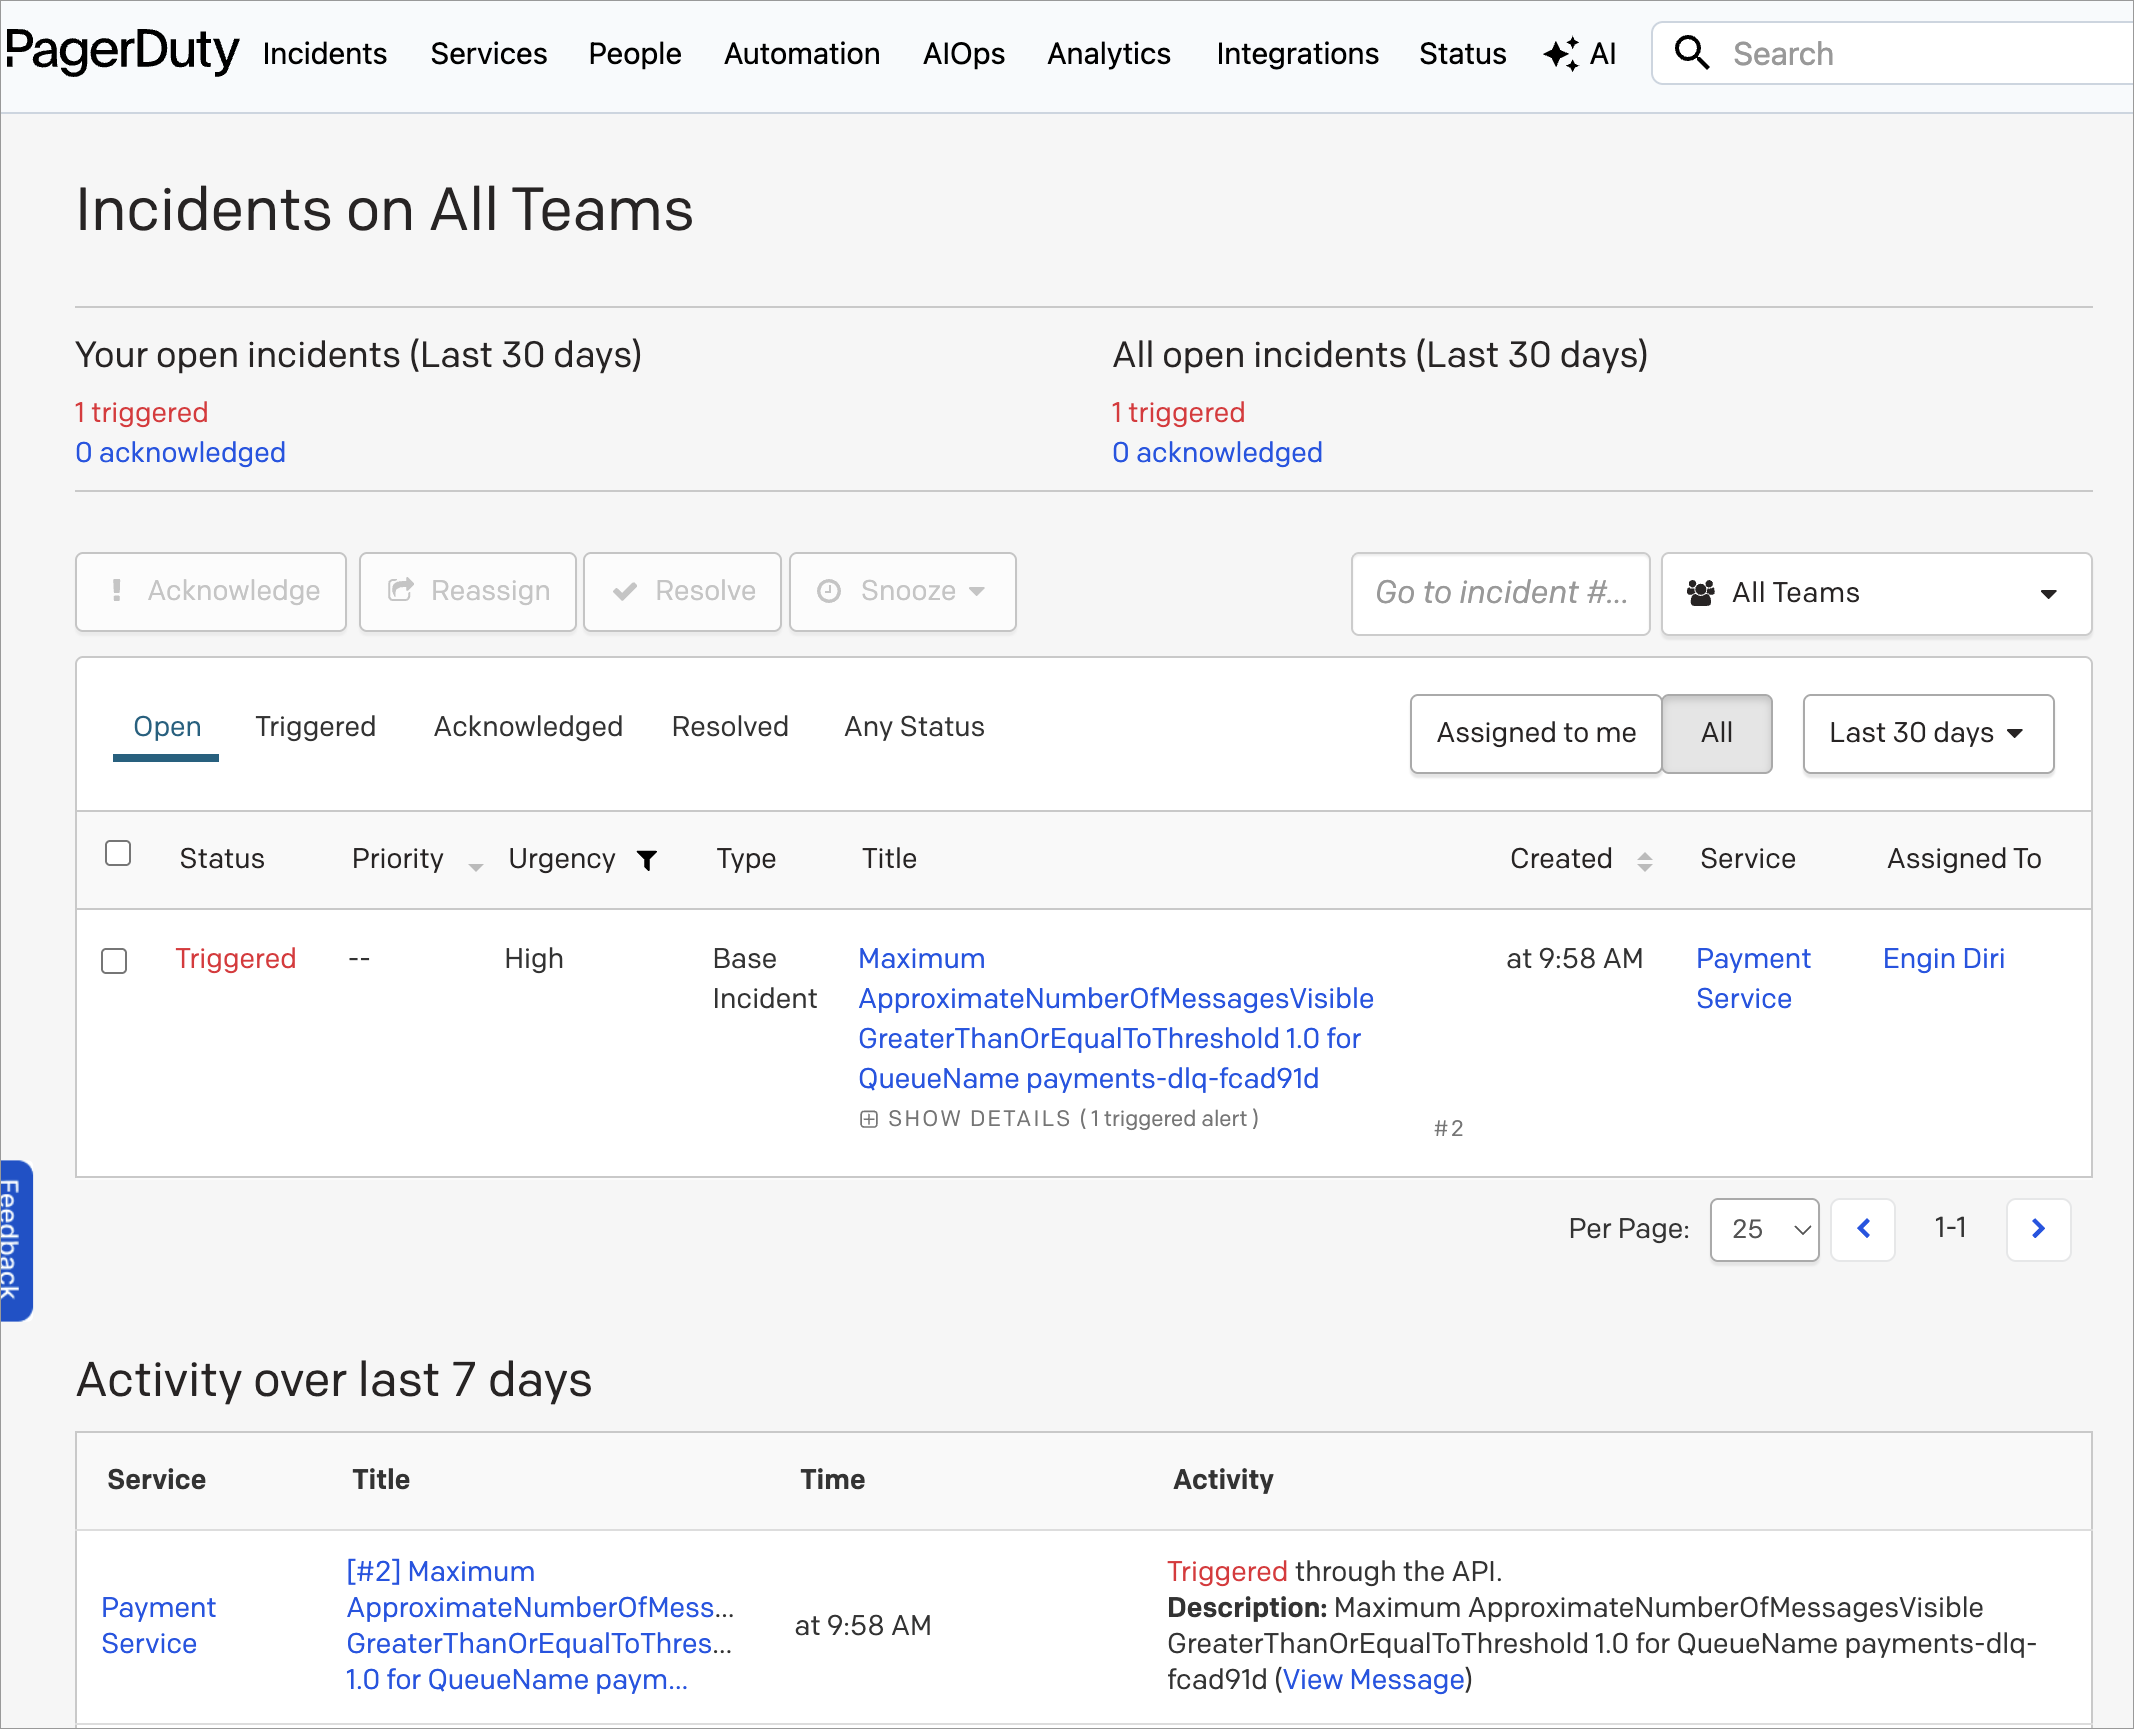Open the AIOps nav menu

964,53
